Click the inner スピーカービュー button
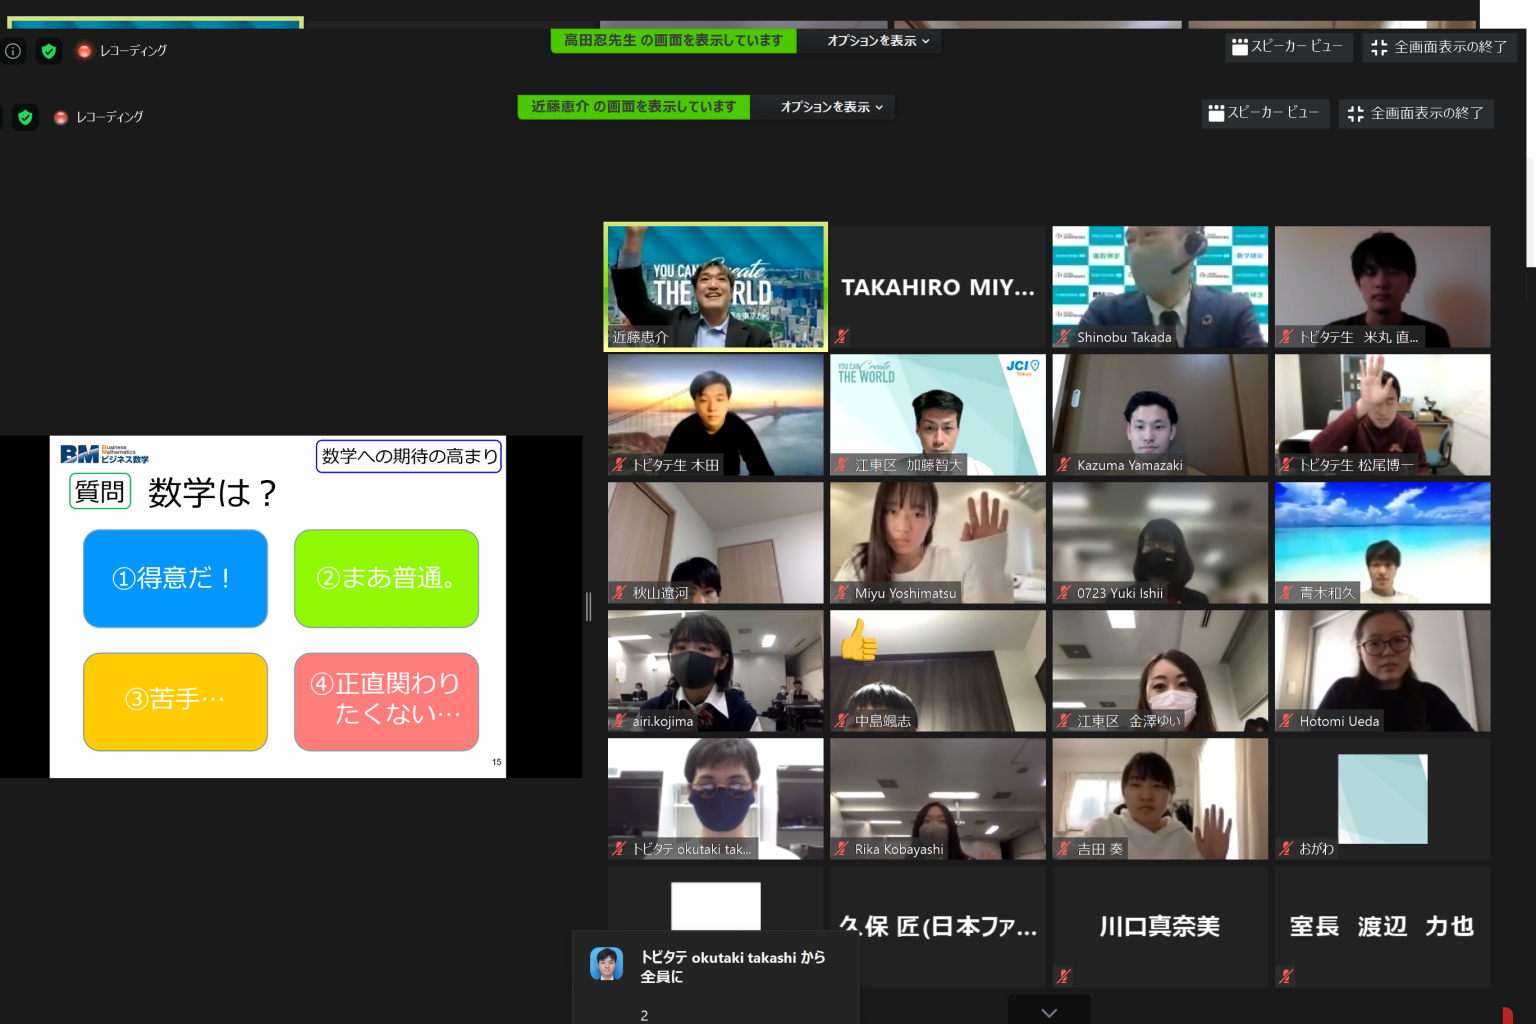This screenshot has height=1024, width=1536. click(x=1264, y=113)
